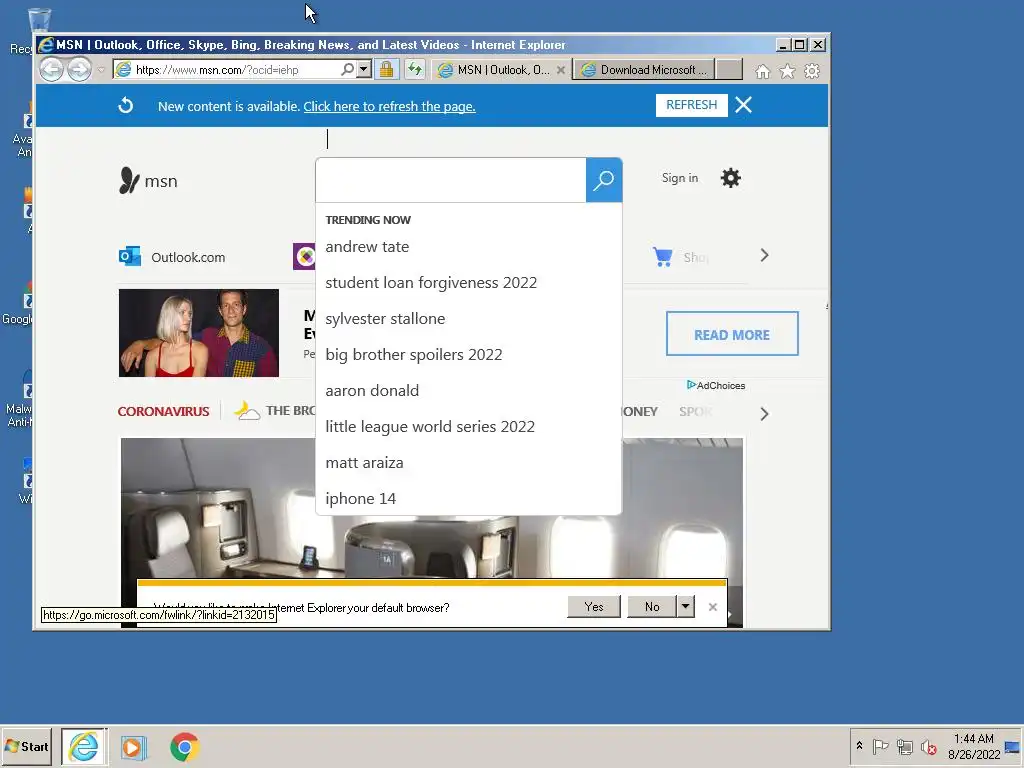Screen dimensions: 1024x768
Task: Open Favorites star icon
Action: [787, 71]
